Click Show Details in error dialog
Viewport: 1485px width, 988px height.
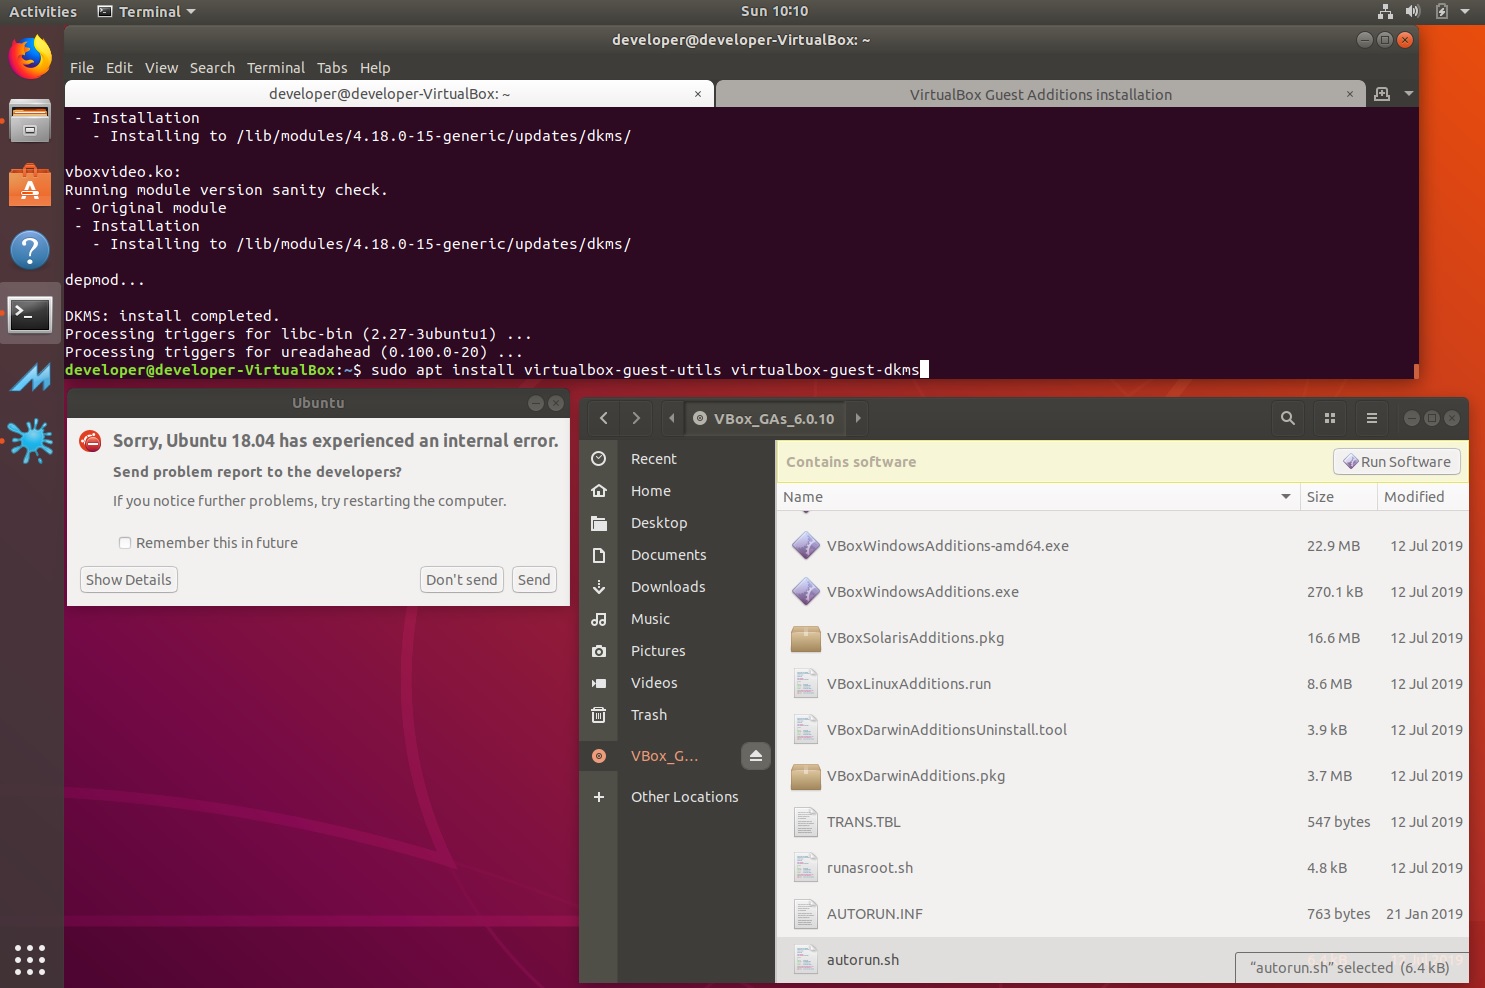tap(128, 580)
